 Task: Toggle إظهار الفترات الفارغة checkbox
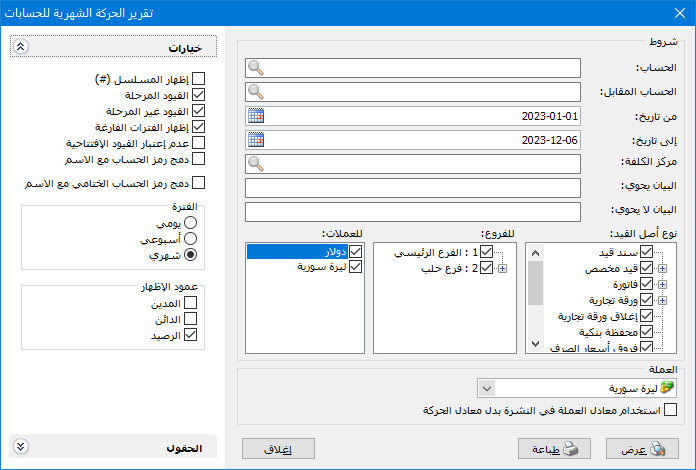[198, 126]
